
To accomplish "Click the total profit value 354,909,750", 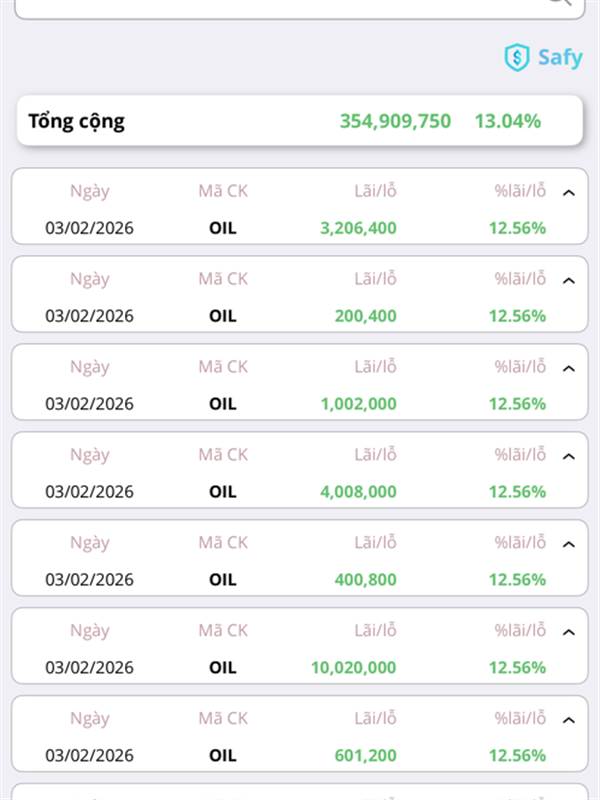I will tap(395, 122).
